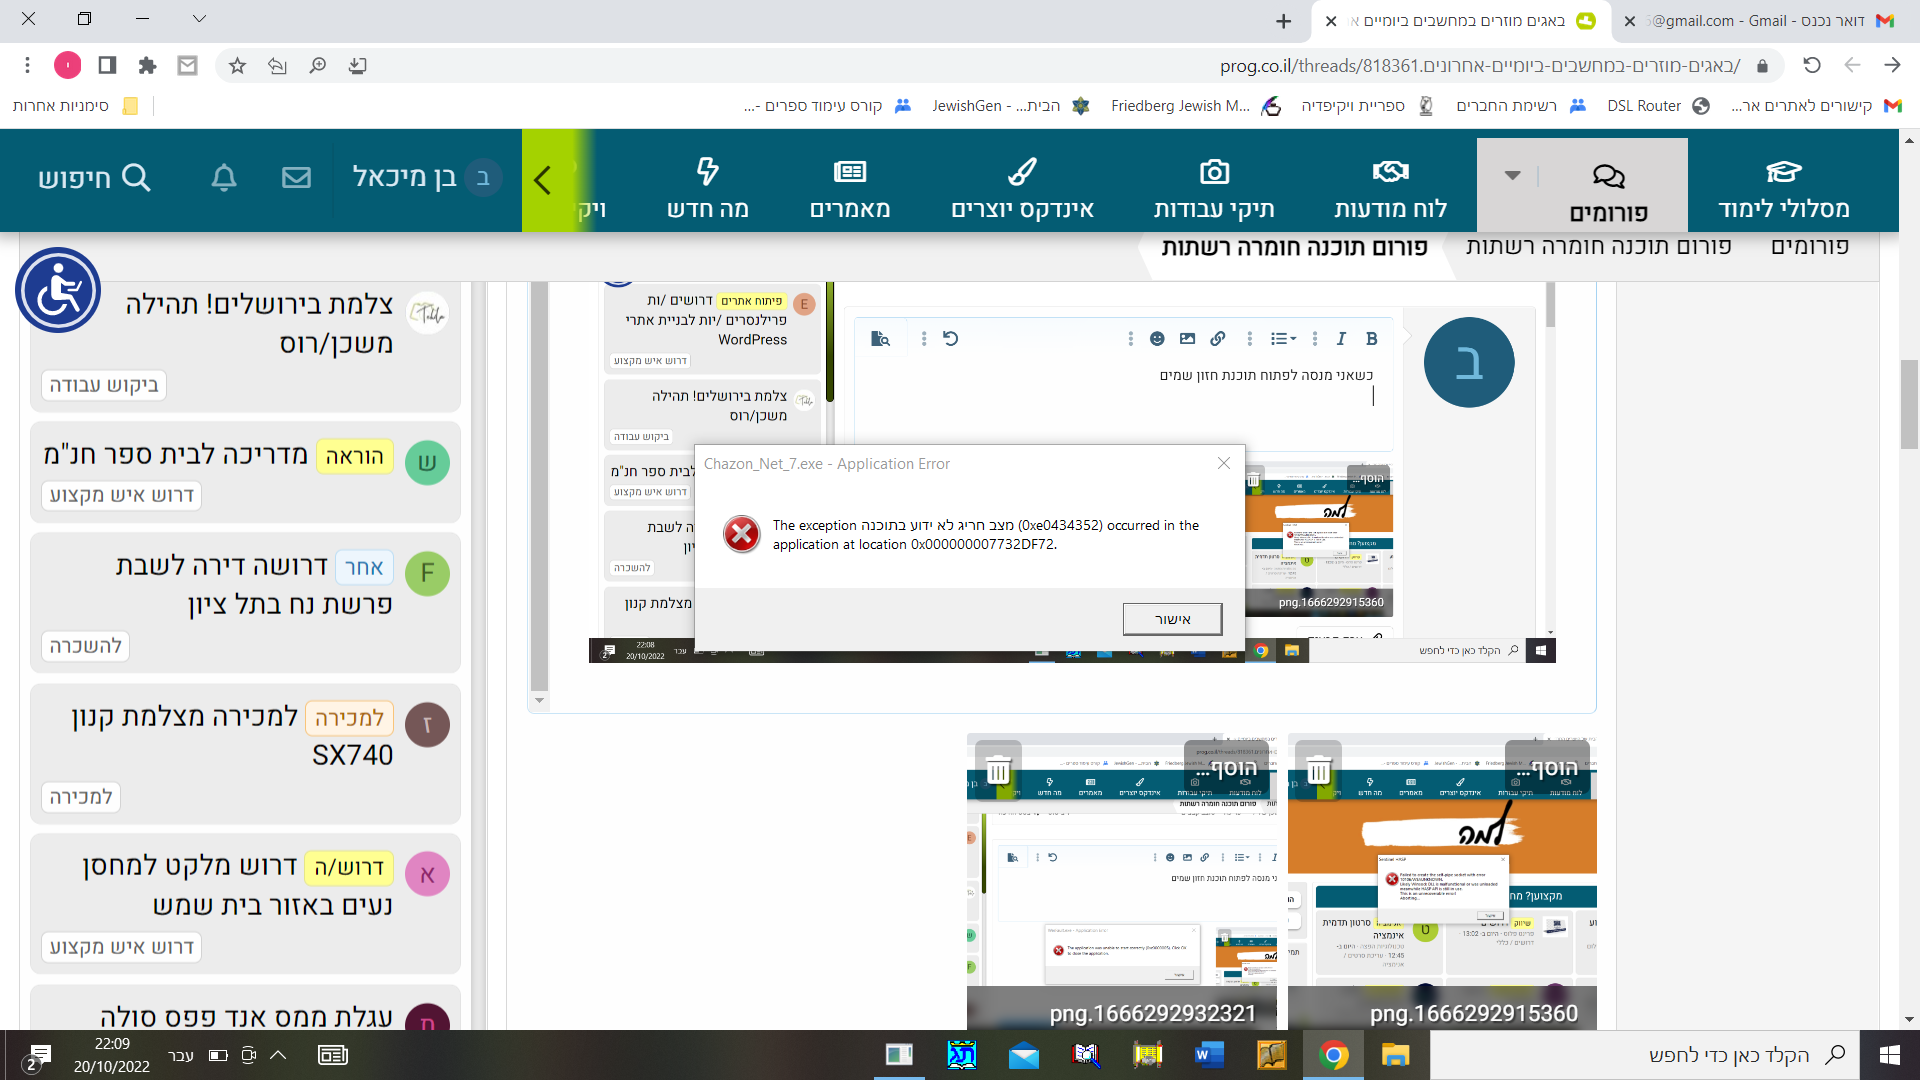
Task: Open Chrome extensions puzzle icon
Action: pos(147,66)
